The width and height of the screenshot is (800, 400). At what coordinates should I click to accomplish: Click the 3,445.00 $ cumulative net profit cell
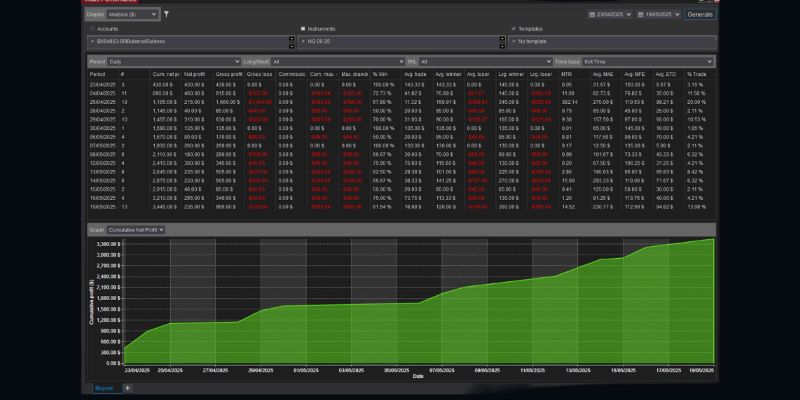click(166, 207)
